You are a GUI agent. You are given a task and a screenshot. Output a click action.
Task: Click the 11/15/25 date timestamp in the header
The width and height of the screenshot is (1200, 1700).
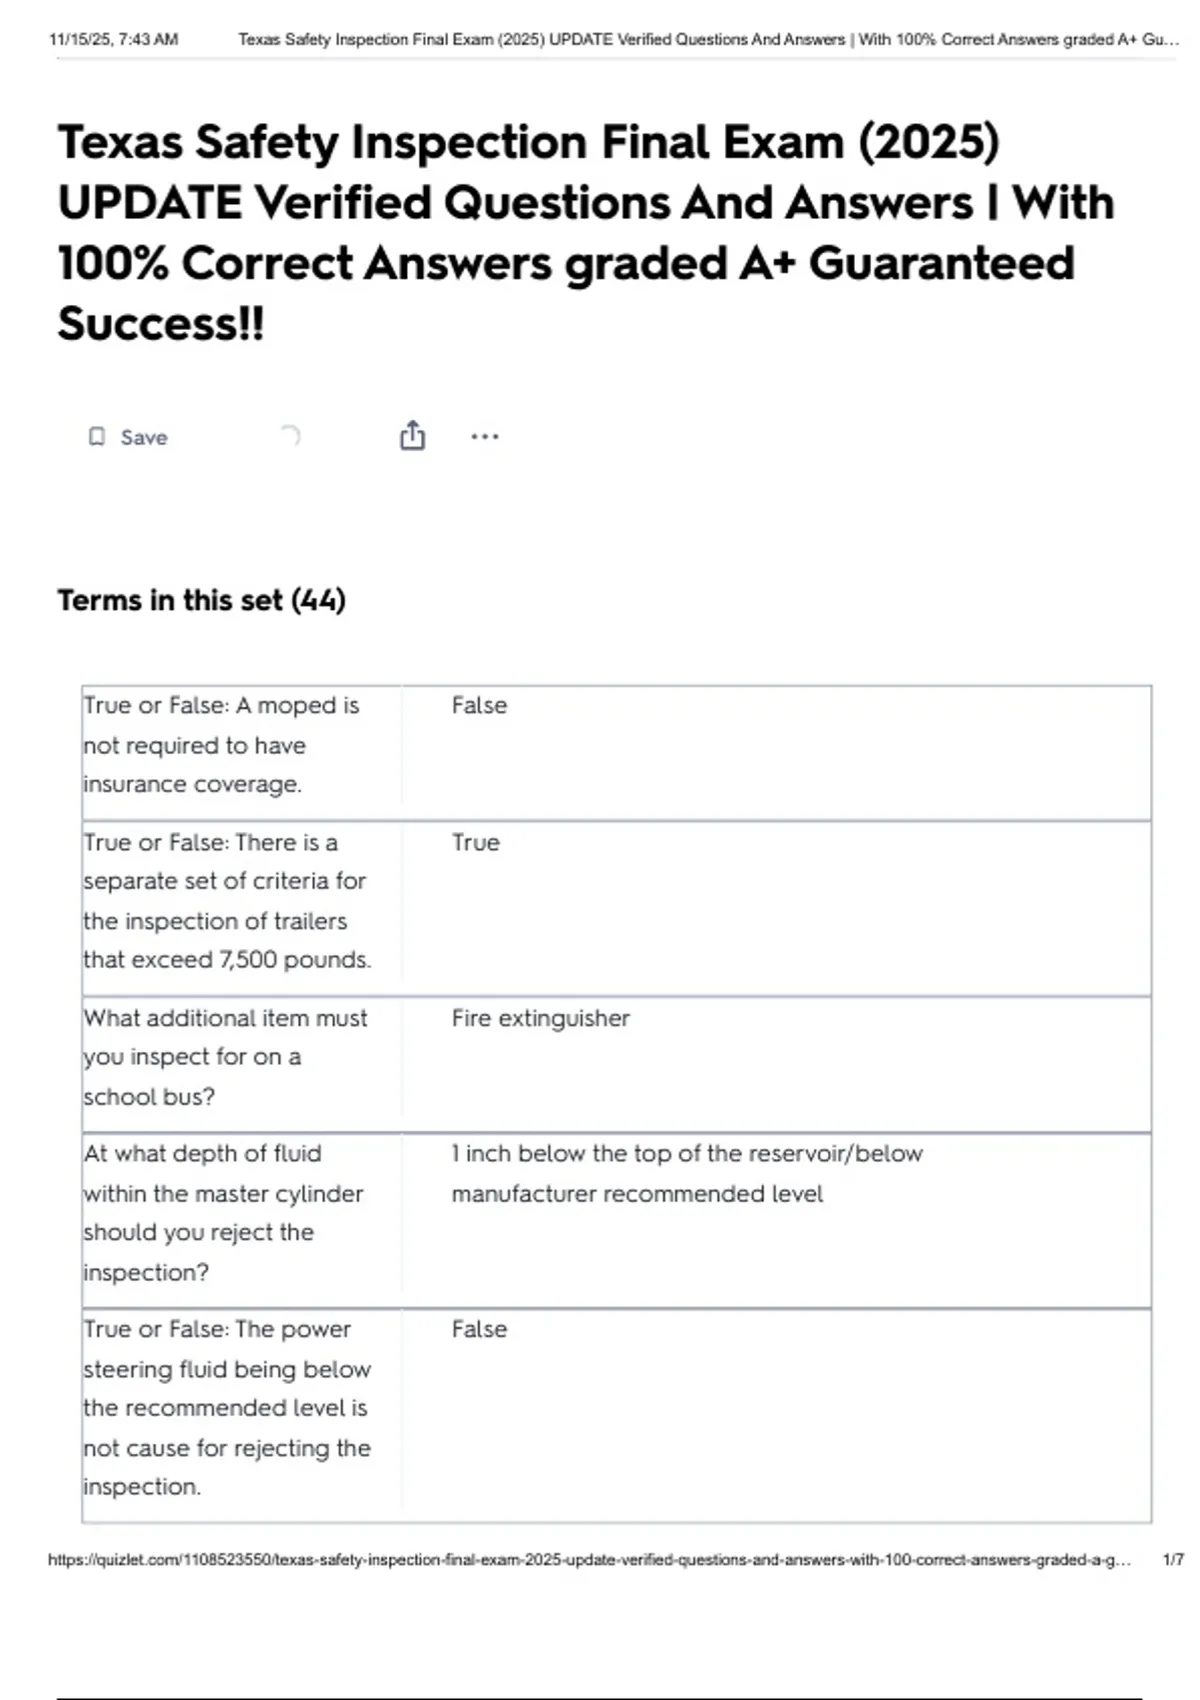113,40
